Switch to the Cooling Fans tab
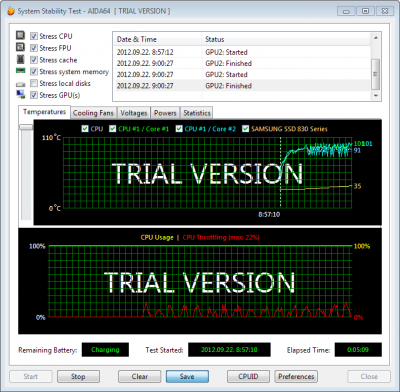This screenshot has width=400, height=392. tap(93, 113)
